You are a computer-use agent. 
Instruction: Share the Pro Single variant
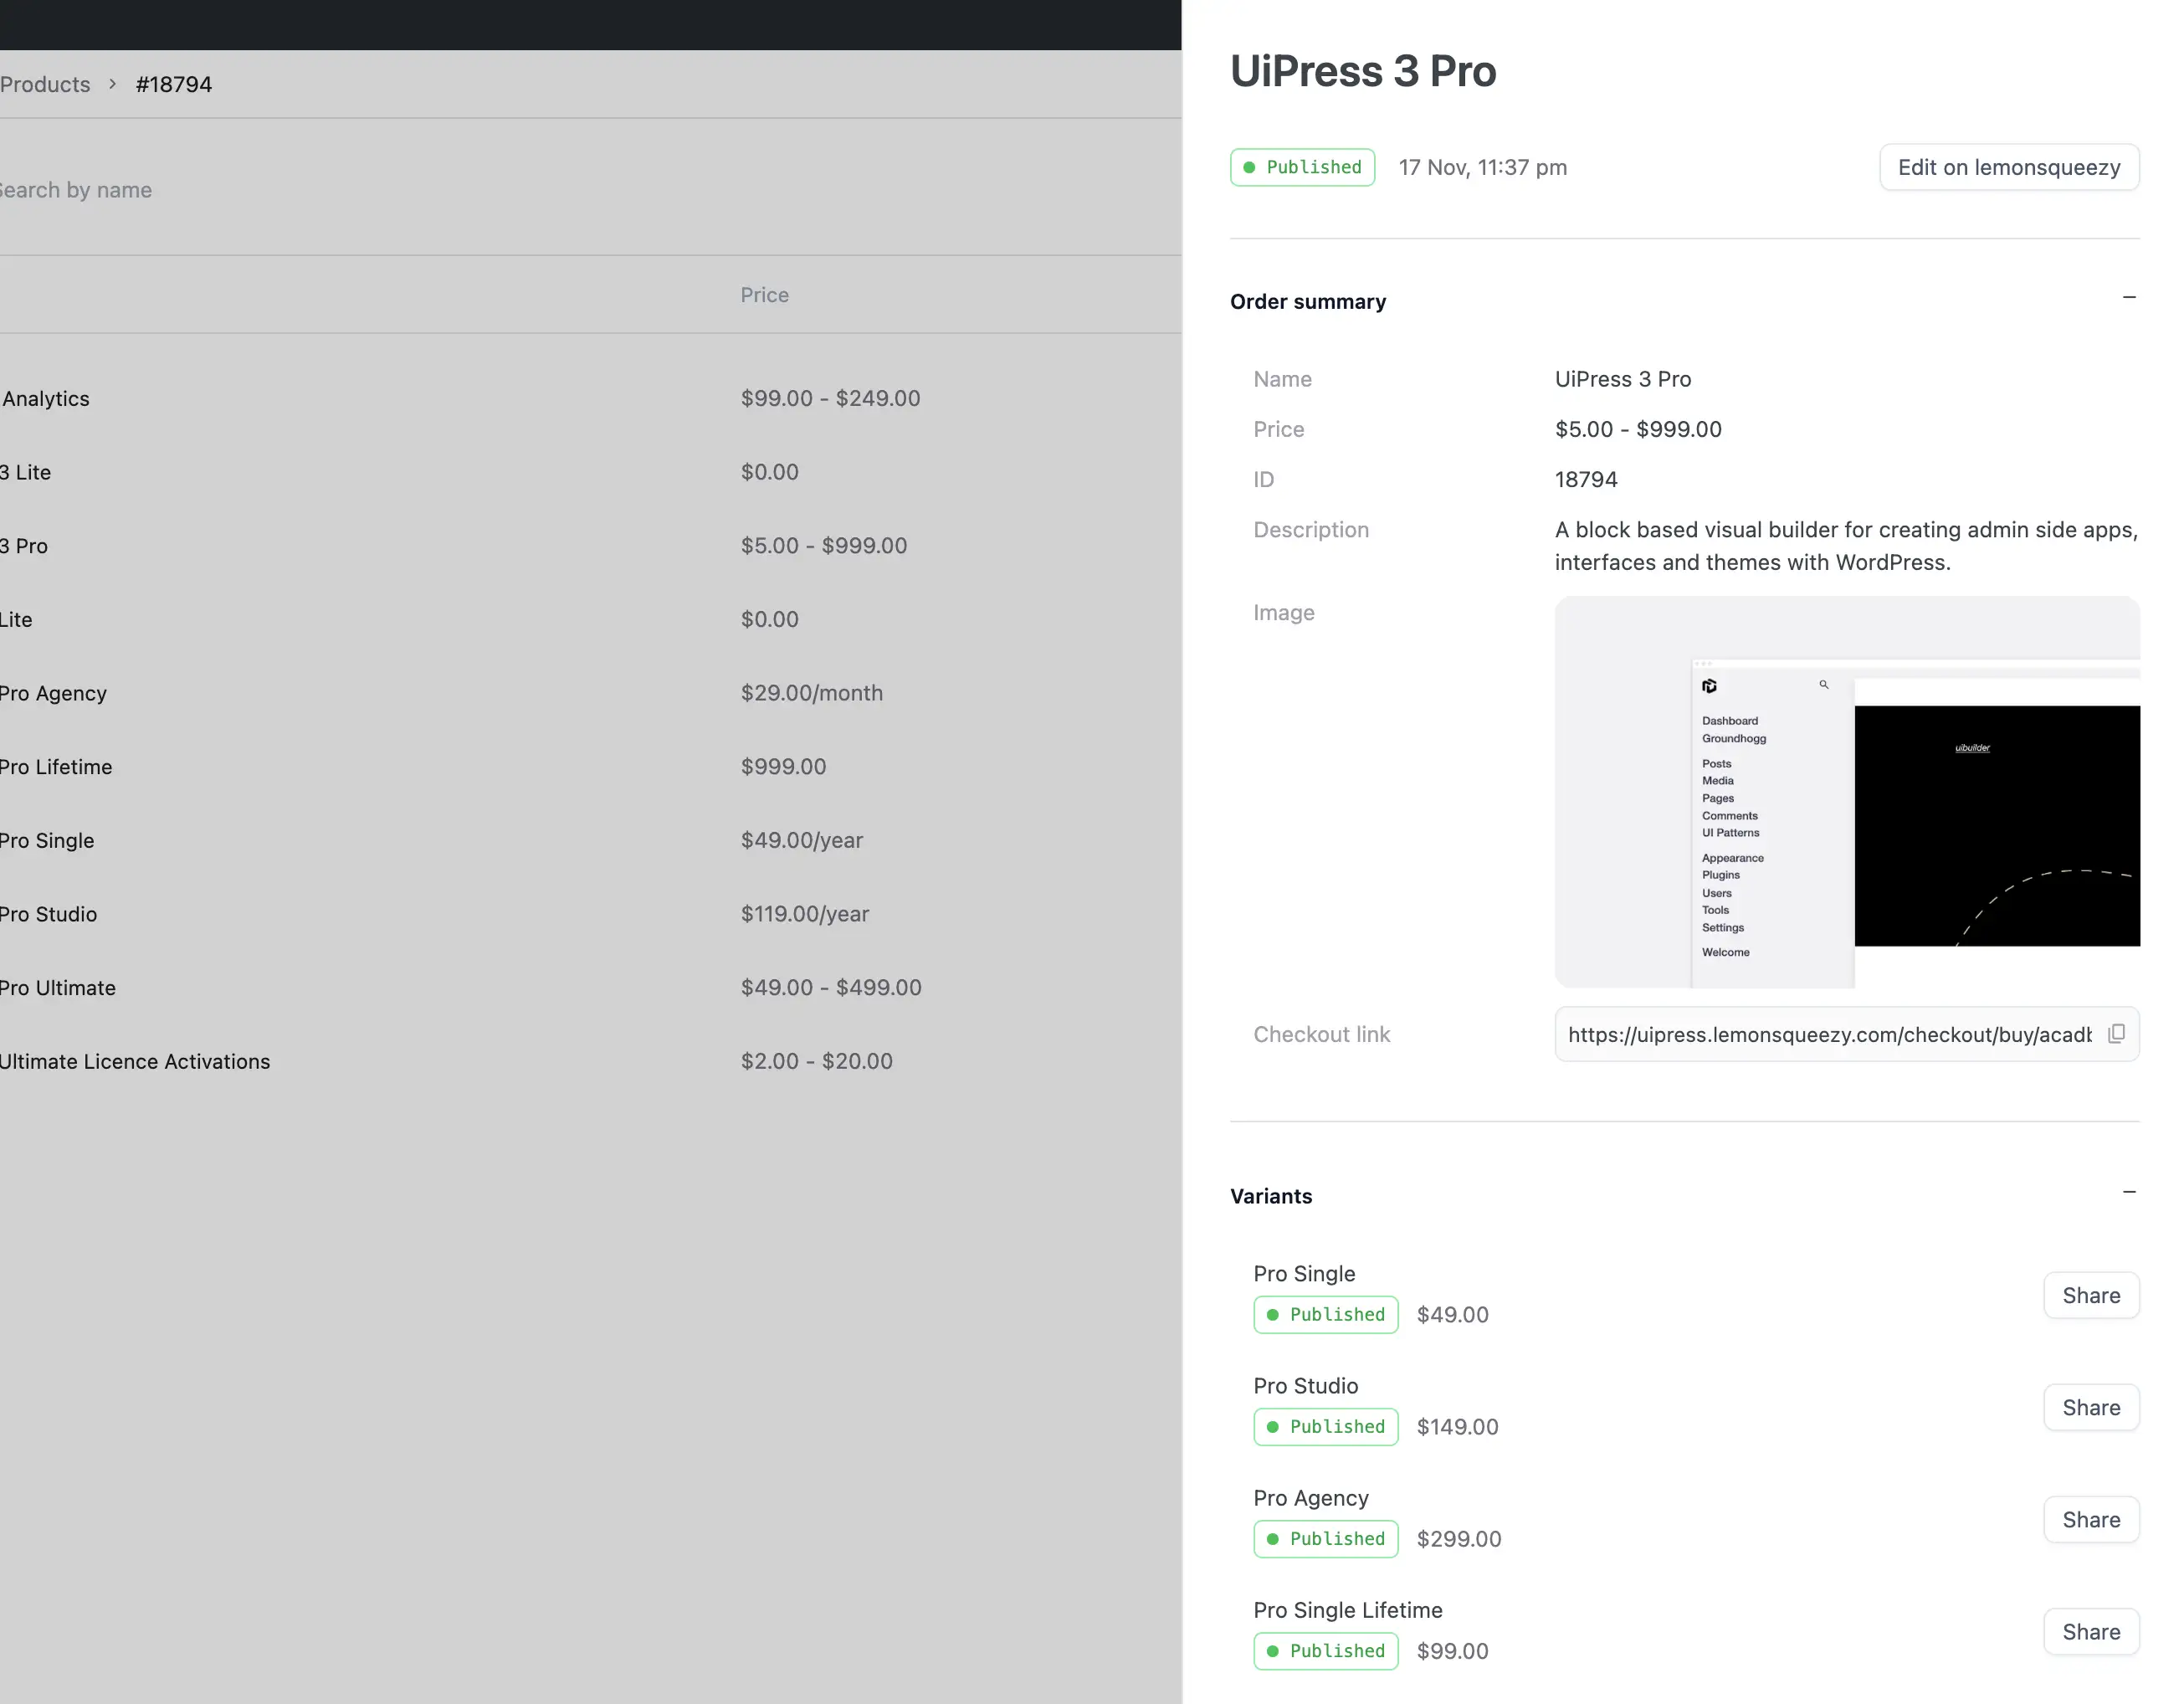(2090, 1295)
